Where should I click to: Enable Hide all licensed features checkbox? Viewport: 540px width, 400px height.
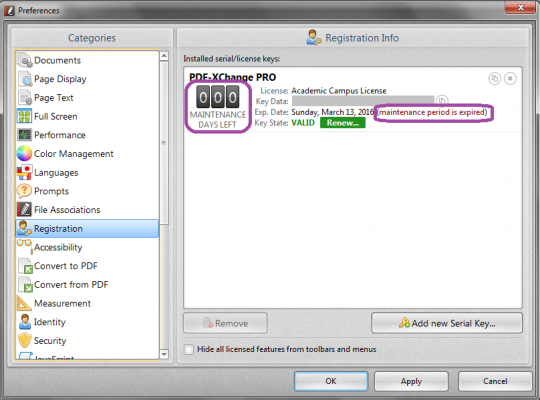click(x=189, y=349)
